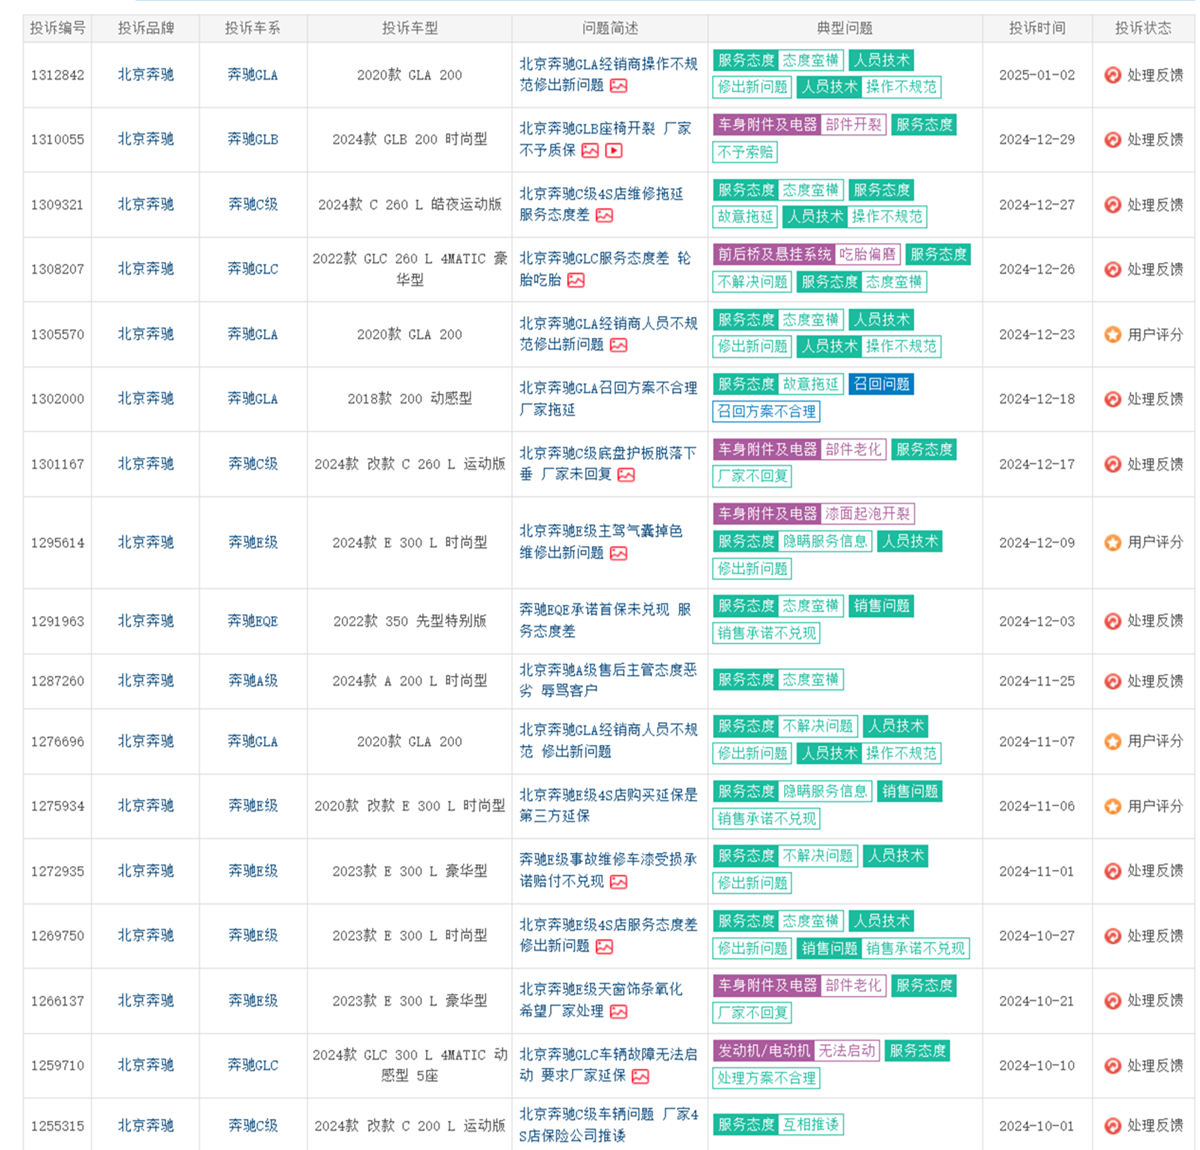Screen dimensions: 1200x1150
Task: Open complaint 北京奔驰C级车辆问题 厂家4S店保险公司推诿
Action: pos(608,1125)
